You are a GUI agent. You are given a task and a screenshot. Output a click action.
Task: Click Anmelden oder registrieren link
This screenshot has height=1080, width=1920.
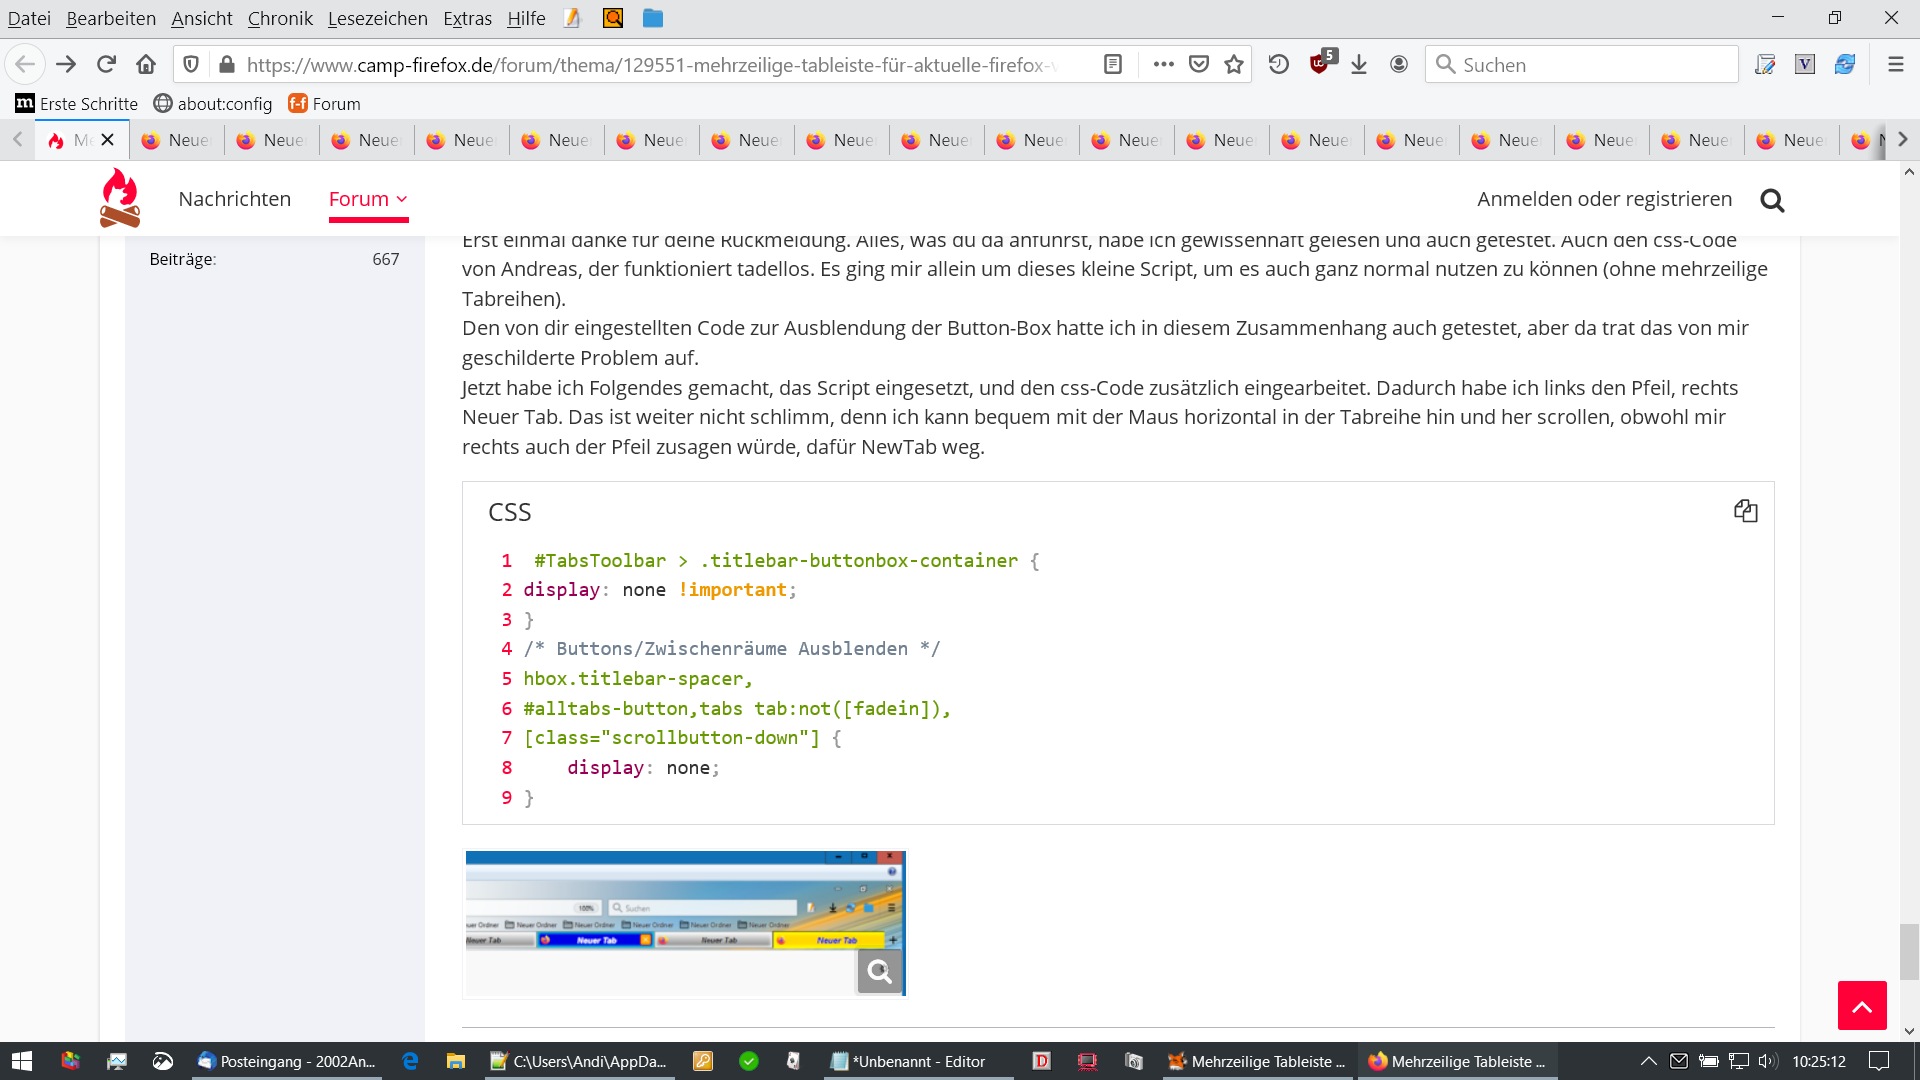(1604, 199)
